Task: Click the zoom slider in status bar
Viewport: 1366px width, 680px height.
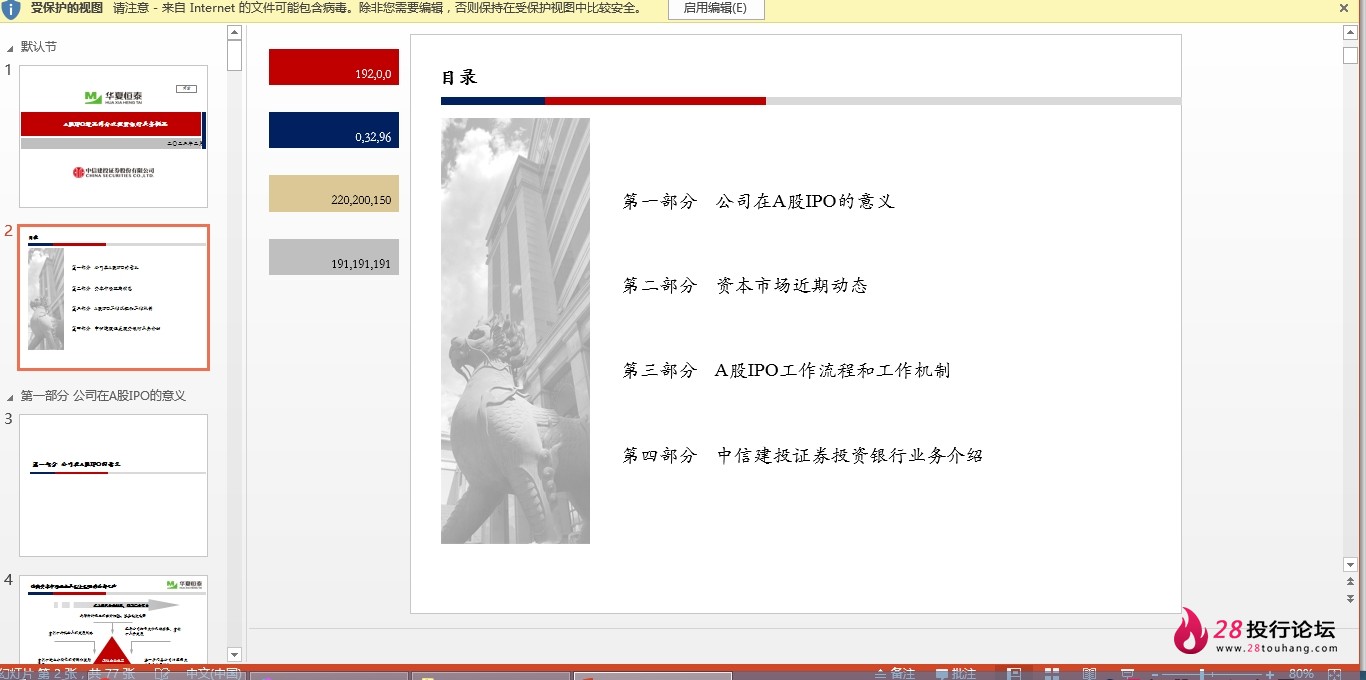Action: [1212, 674]
